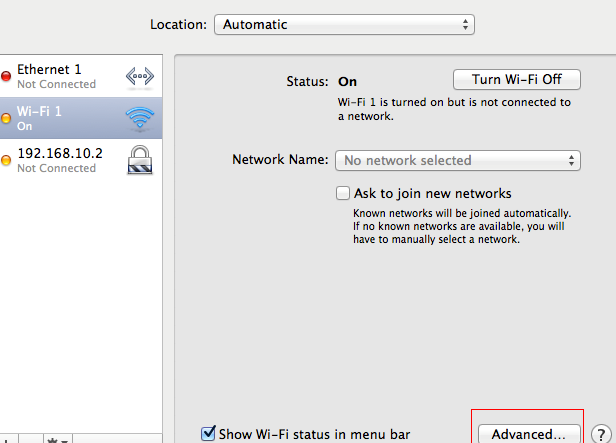
Task: Open the help question mark button
Action: pos(601,434)
